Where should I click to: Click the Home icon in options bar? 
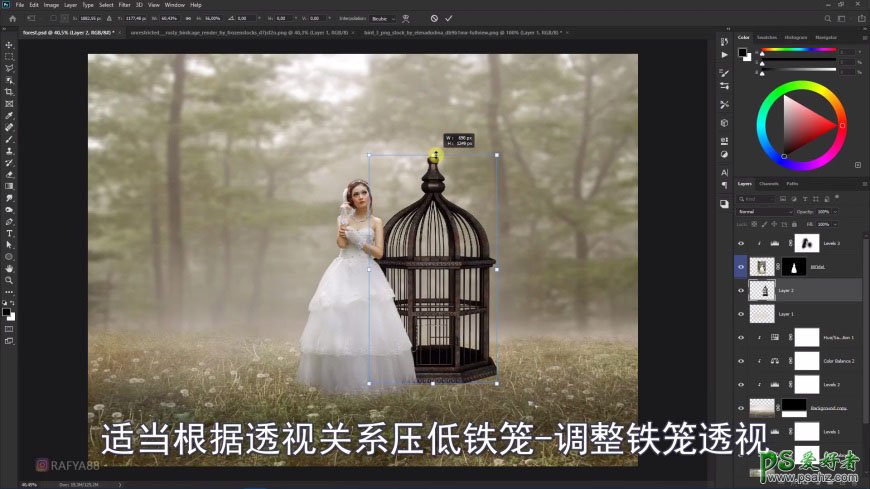12,18
